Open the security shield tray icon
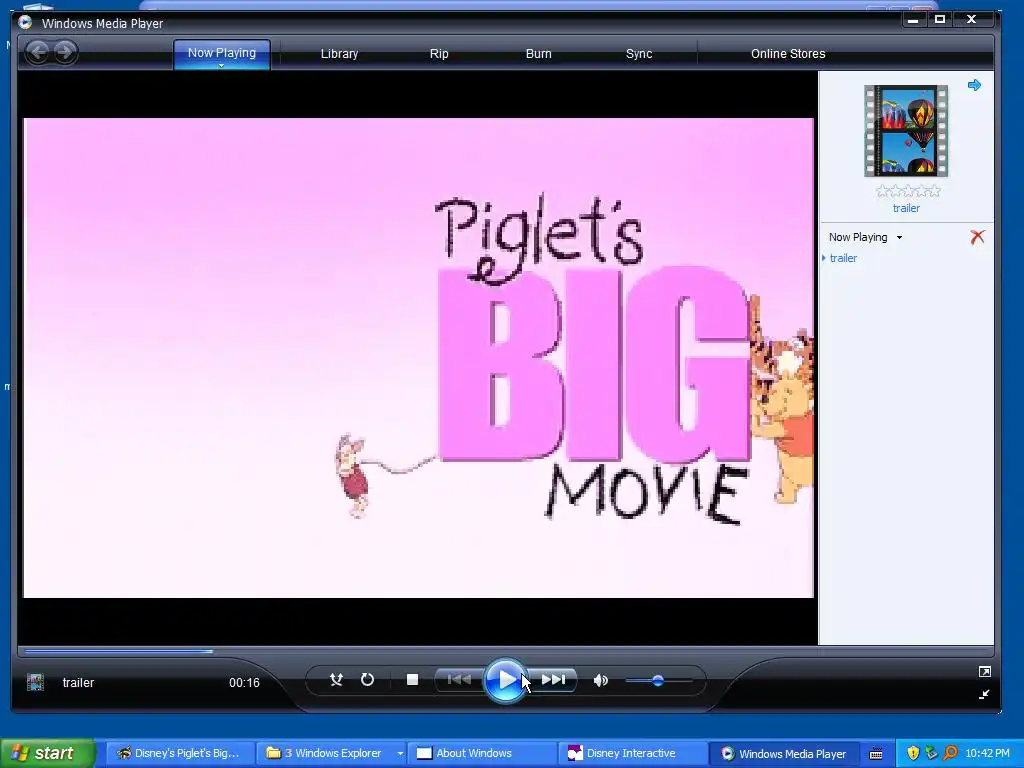This screenshot has width=1024, height=768. tap(913, 754)
